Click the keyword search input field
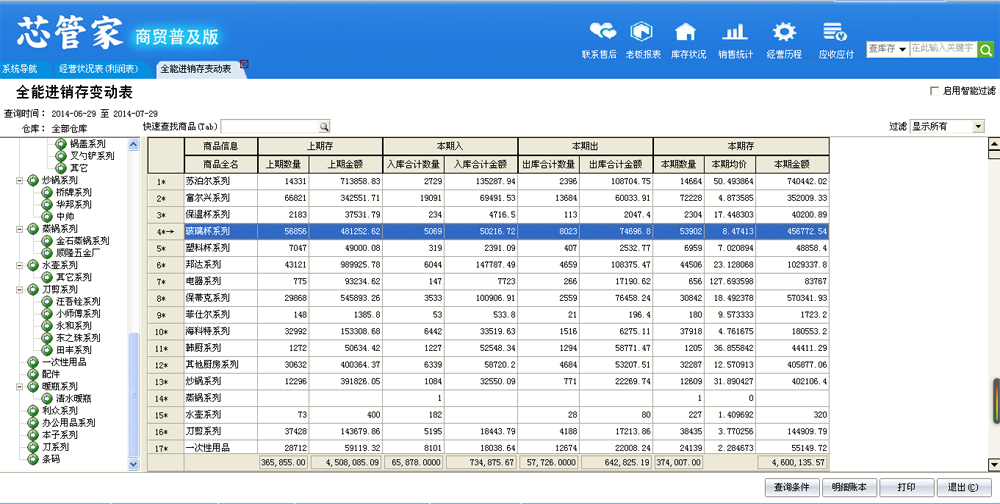Screen dimensions: 1000x504 (943, 48)
